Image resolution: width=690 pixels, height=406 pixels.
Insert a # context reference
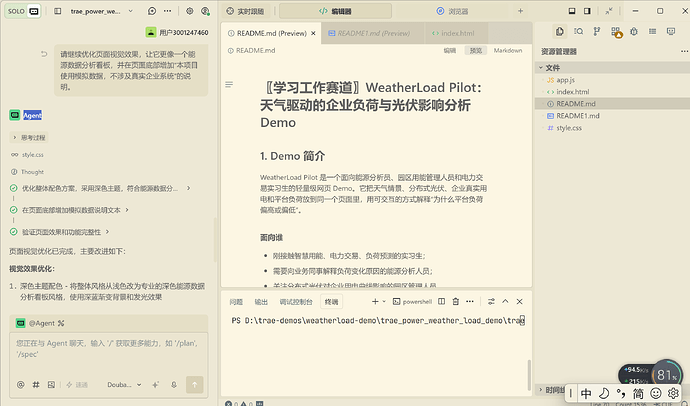[36, 384]
